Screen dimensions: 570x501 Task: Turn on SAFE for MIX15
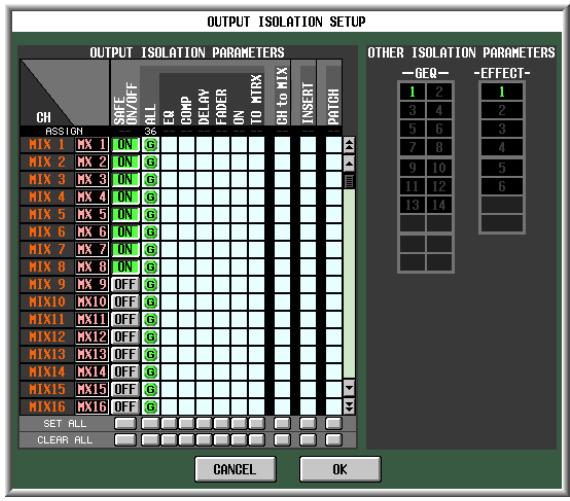click(125, 389)
